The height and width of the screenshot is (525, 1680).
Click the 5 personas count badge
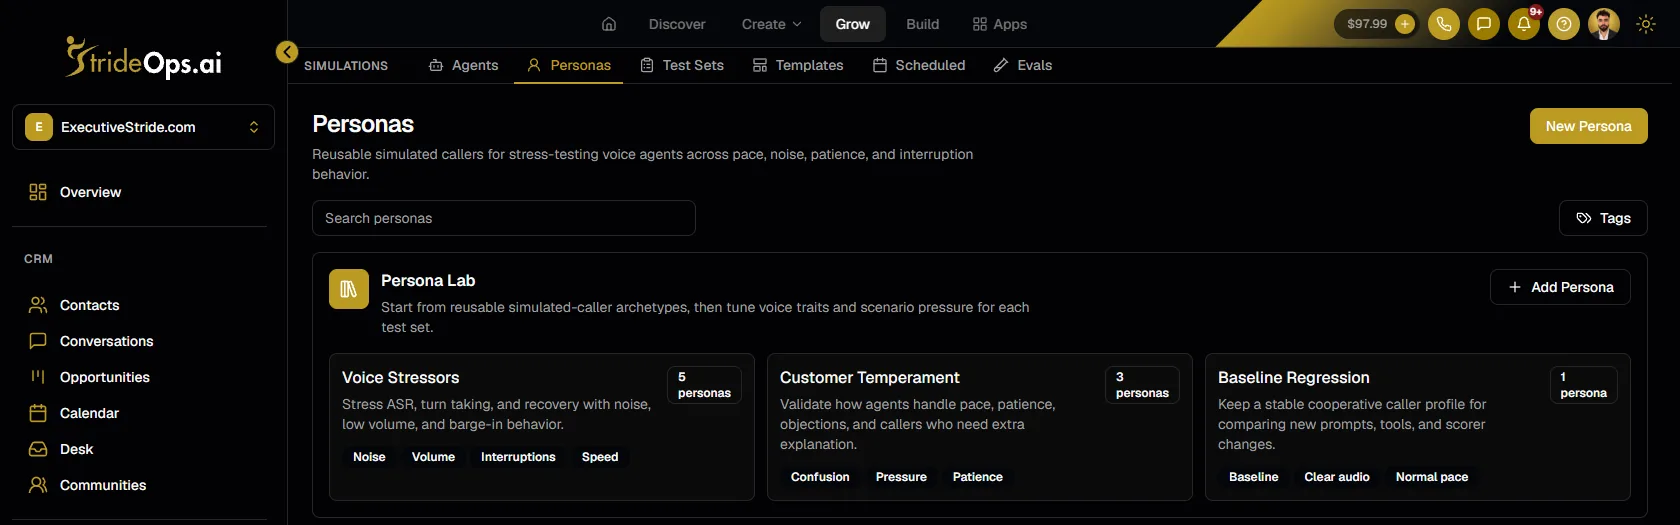pyautogui.click(x=704, y=385)
